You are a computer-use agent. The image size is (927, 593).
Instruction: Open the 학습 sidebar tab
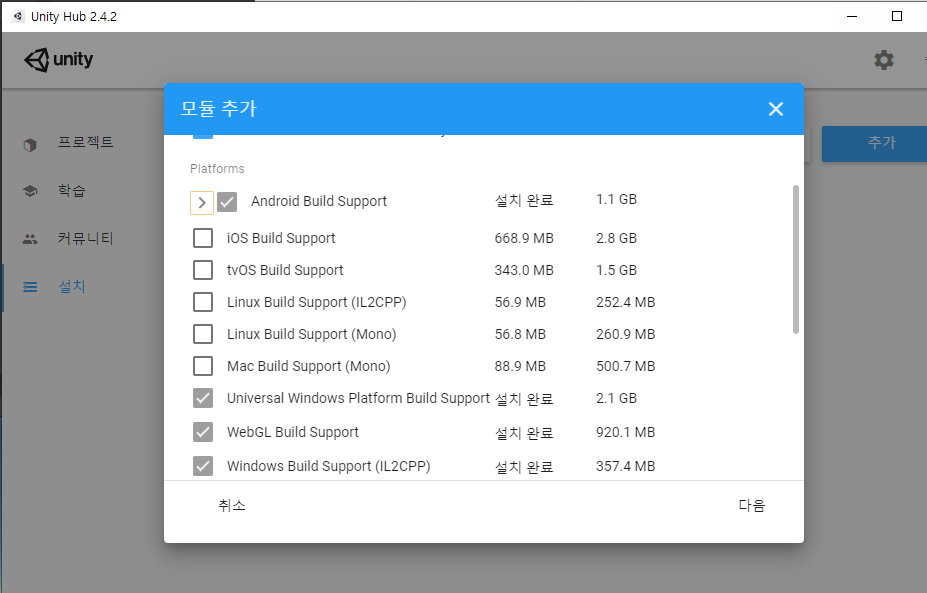coord(83,190)
